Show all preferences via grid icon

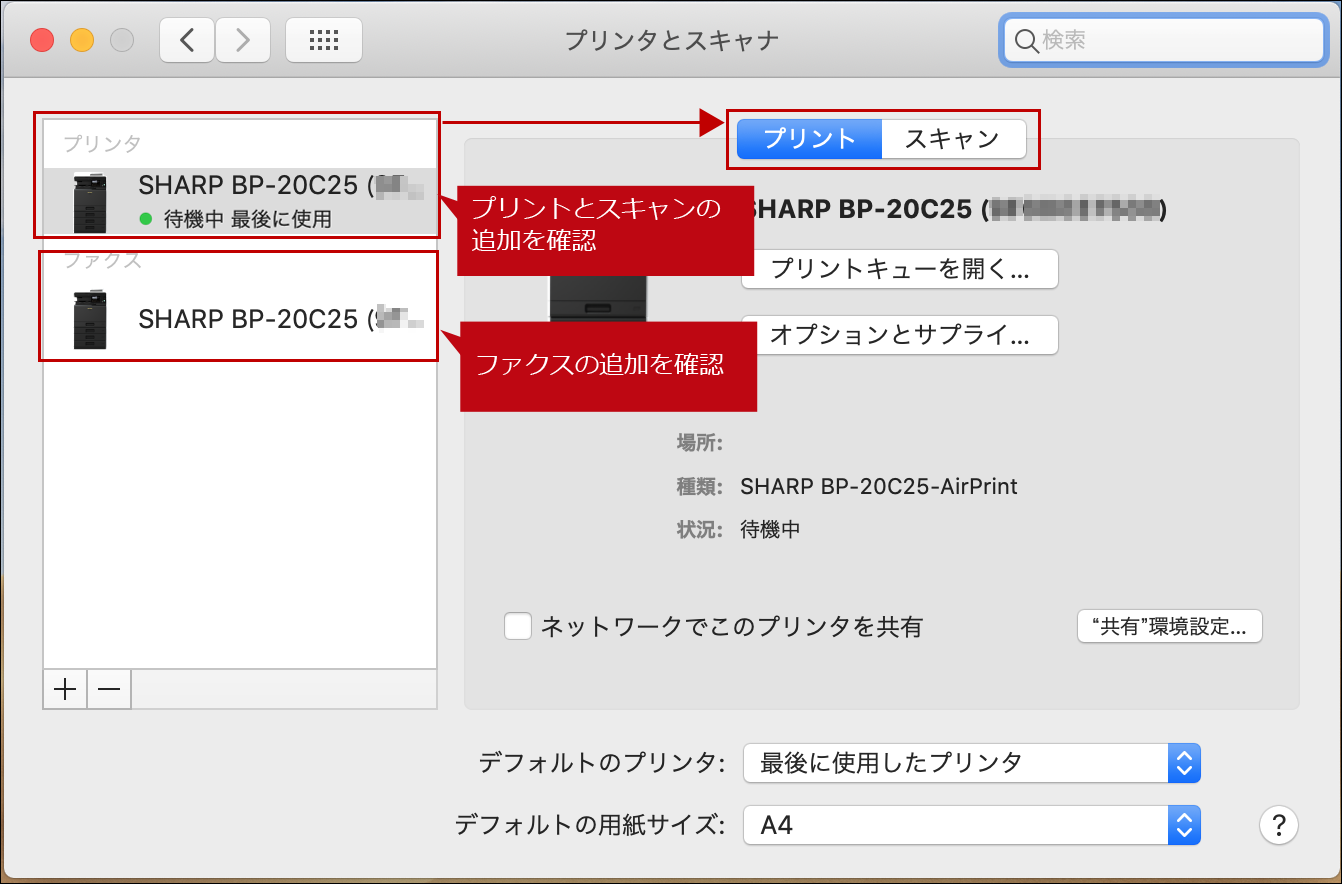(x=324, y=40)
